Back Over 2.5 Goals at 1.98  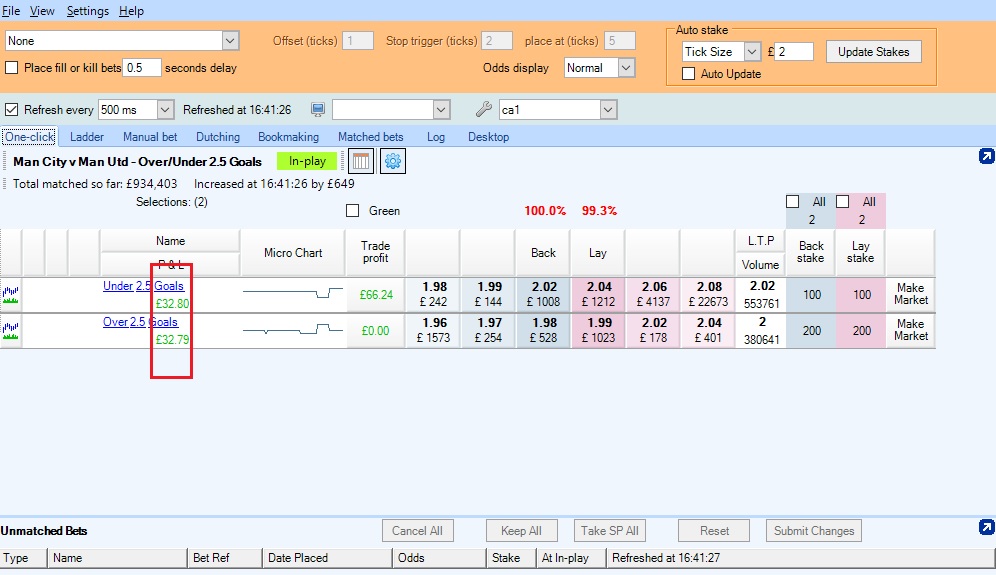pyautogui.click(x=544, y=330)
